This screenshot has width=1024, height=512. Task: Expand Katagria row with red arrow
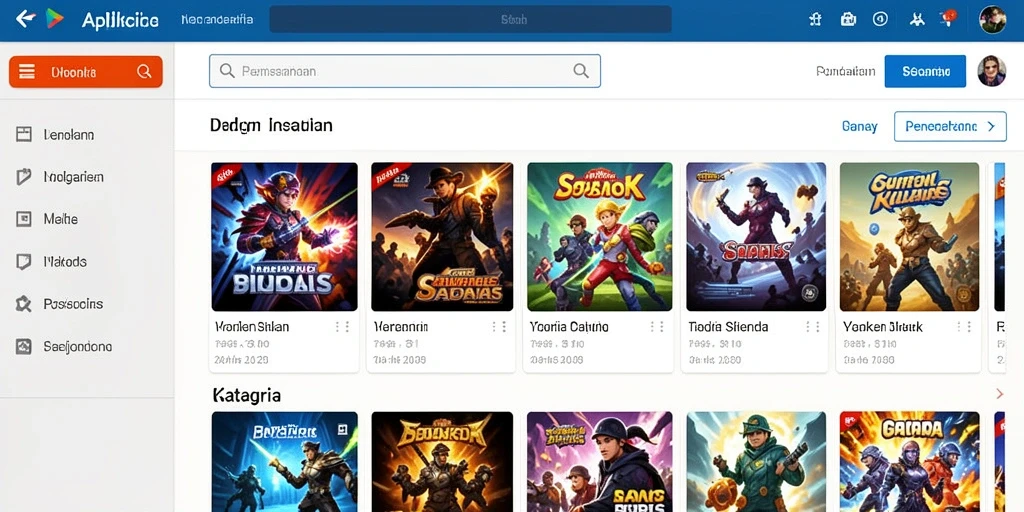click(999, 393)
